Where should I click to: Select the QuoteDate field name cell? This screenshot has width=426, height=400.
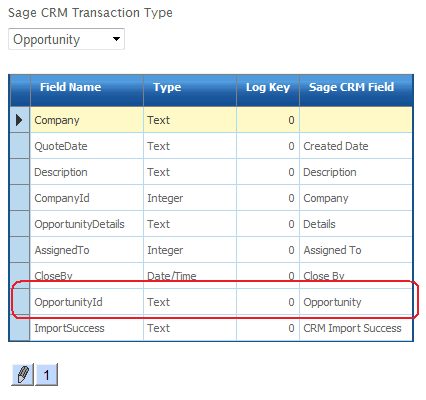[87, 146]
